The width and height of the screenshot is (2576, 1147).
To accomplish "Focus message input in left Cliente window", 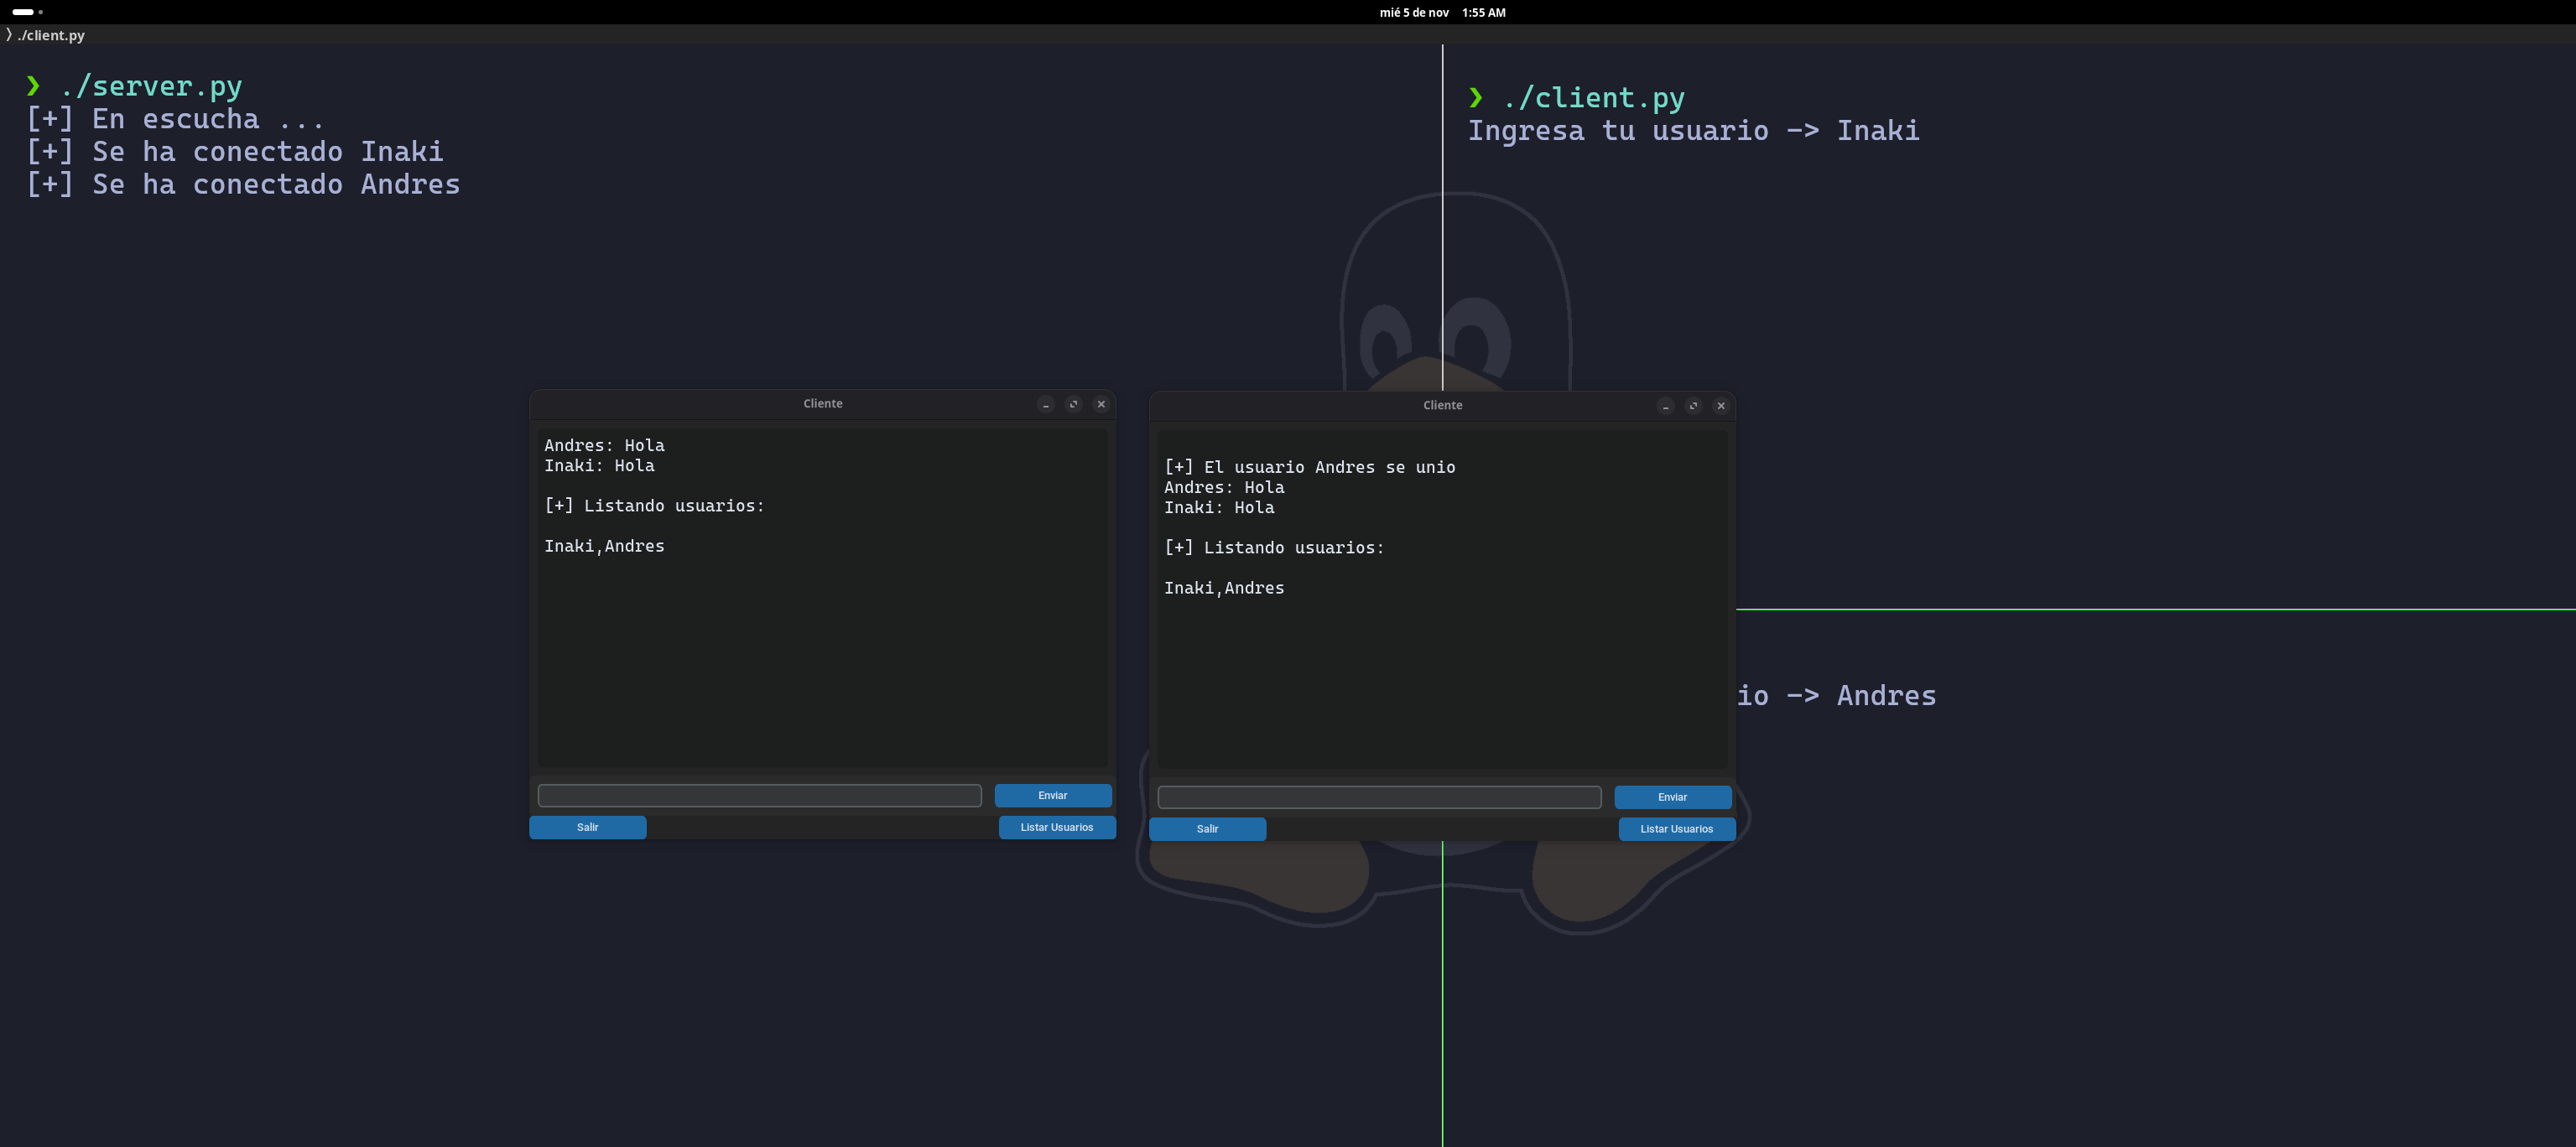I will tap(759, 796).
